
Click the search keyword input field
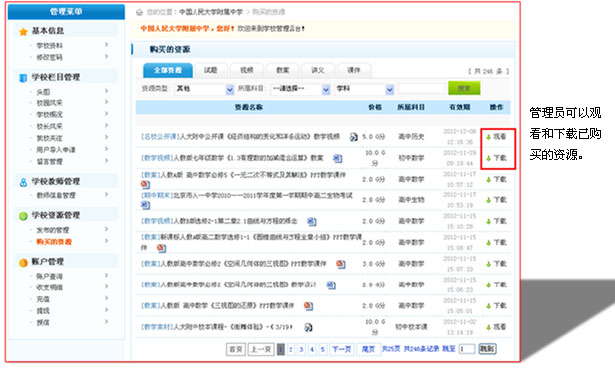[x=421, y=89]
